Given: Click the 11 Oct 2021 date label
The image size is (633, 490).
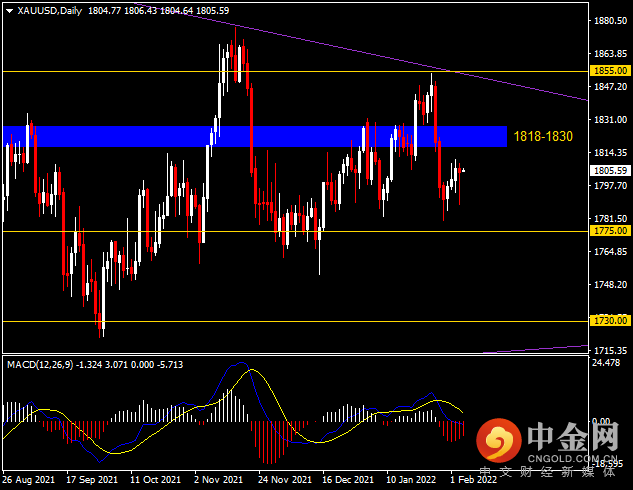Looking at the screenshot, I should [x=155, y=480].
